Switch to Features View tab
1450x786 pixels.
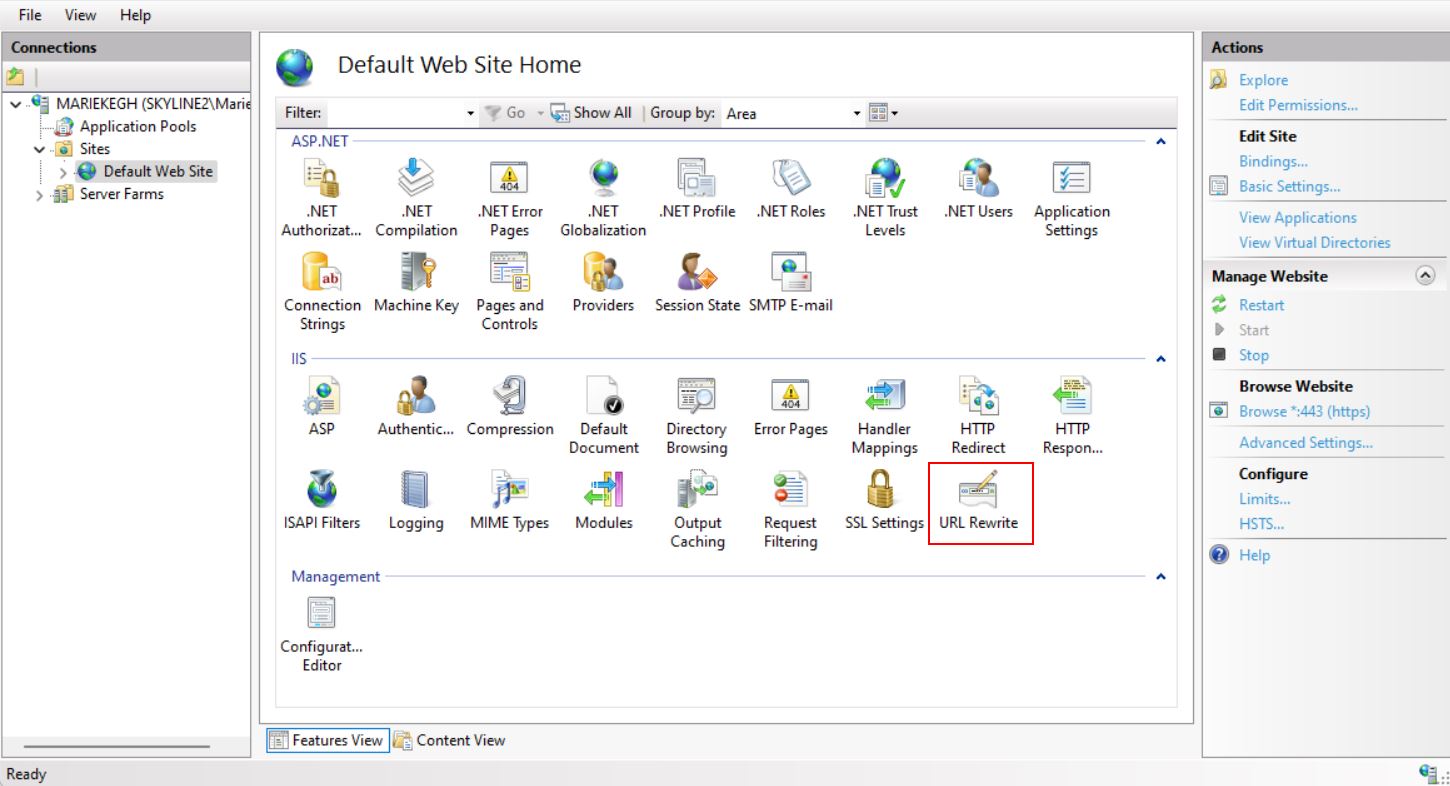coord(327,740)
